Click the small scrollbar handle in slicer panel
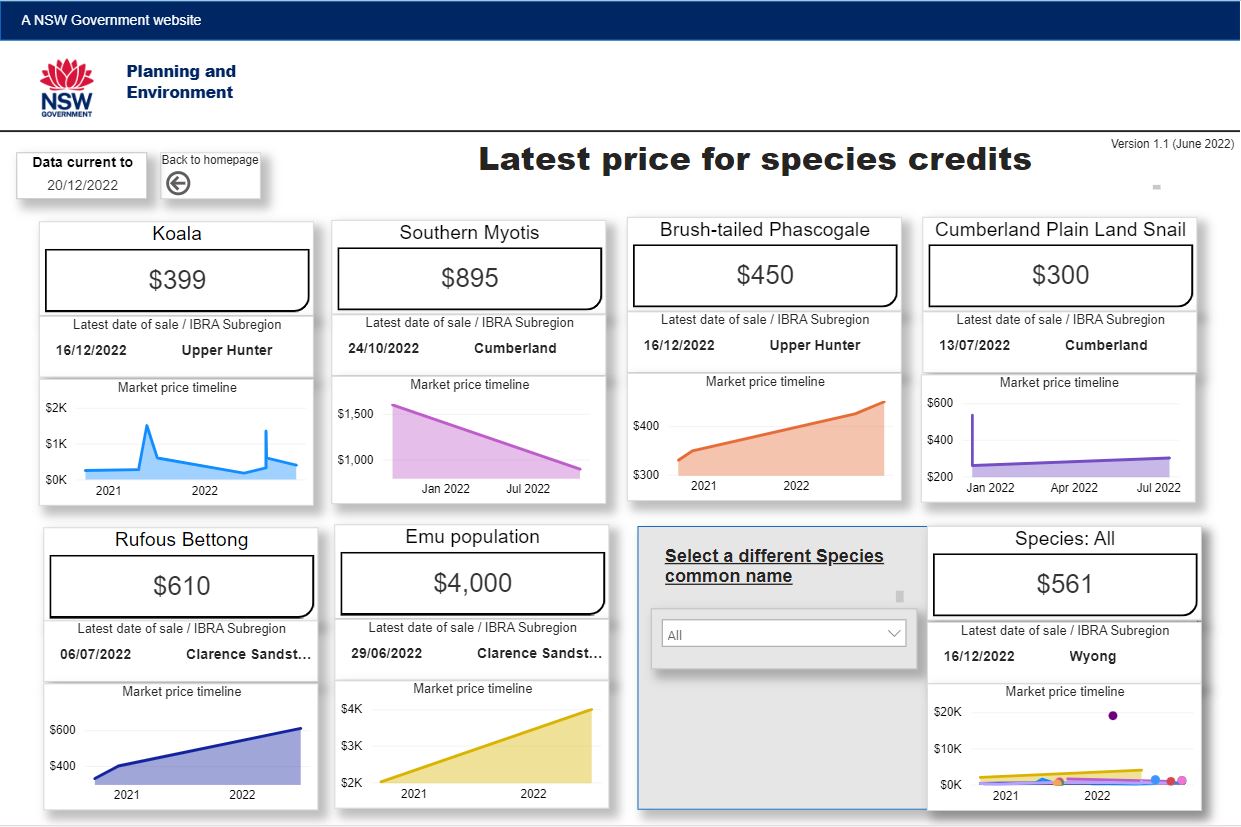Image resolution: width=1241 pixels, height=827 pixels. click(x=899, y=596)
